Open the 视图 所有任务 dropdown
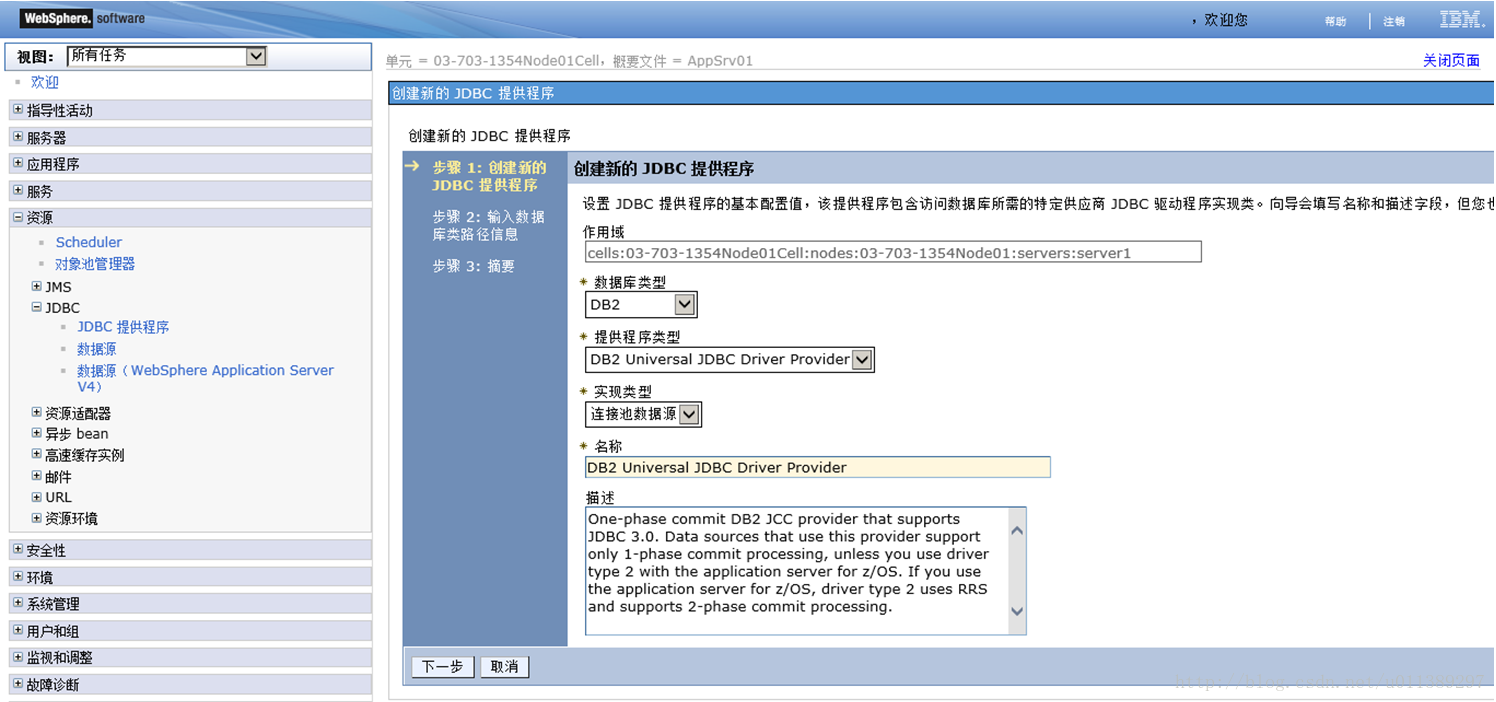 [166, 56]
